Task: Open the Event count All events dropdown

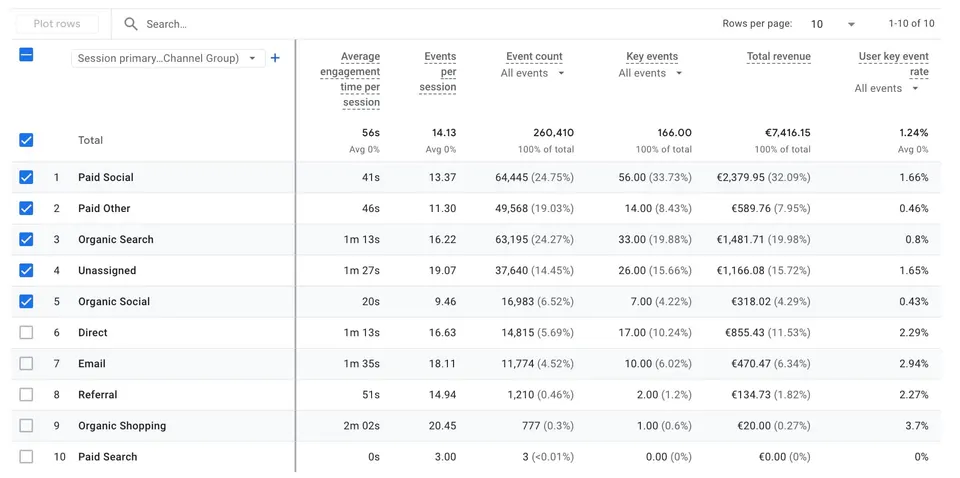Action: pos(533,73)
